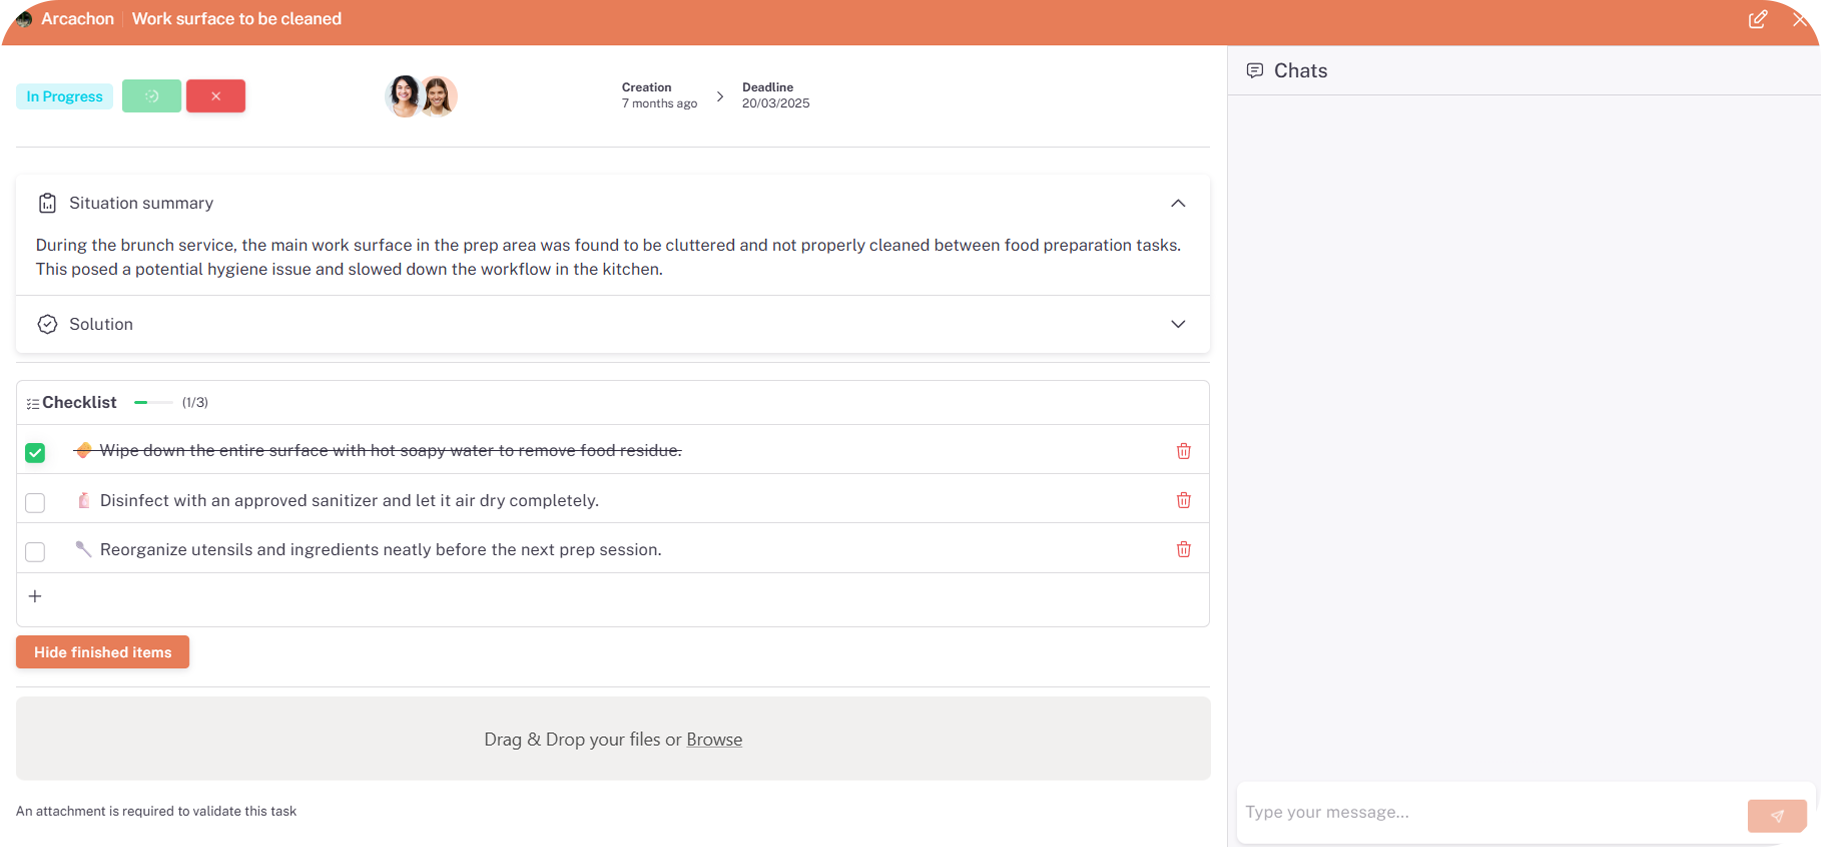Send the chat message with paper plane icon

click(x=1776, y=815)
